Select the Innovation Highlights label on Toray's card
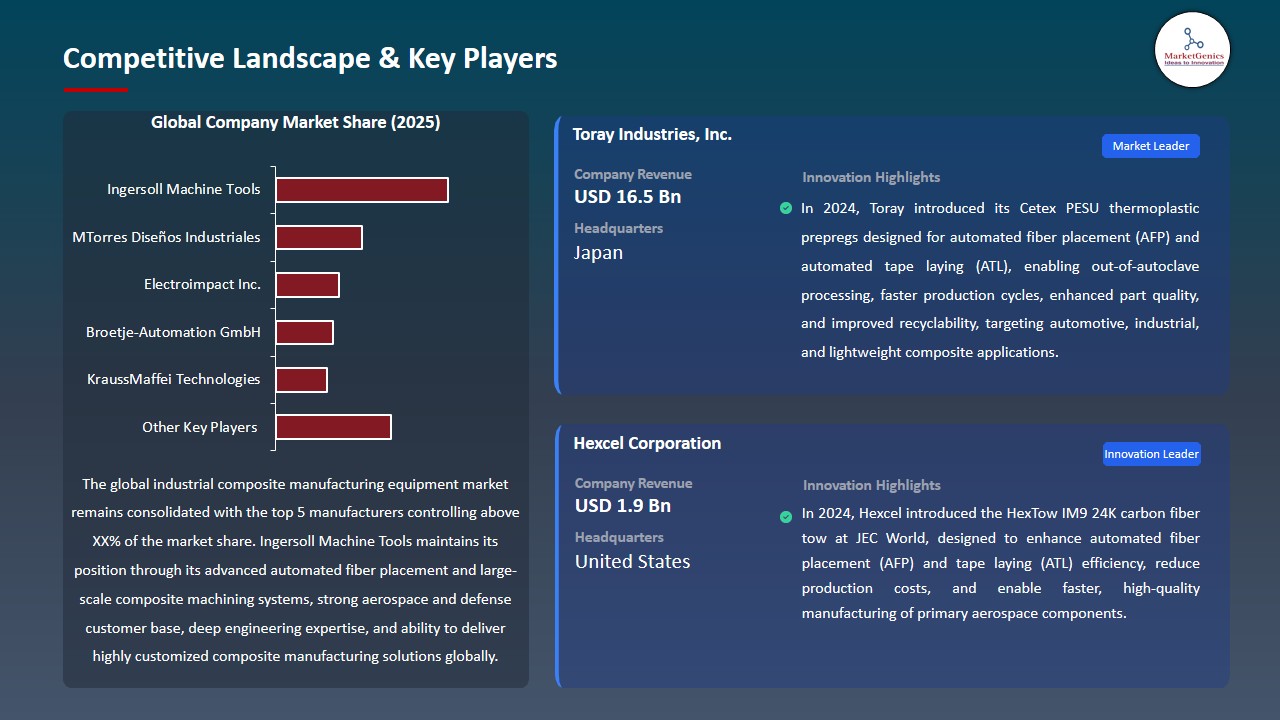1280x720 pixels. [870, 177]
